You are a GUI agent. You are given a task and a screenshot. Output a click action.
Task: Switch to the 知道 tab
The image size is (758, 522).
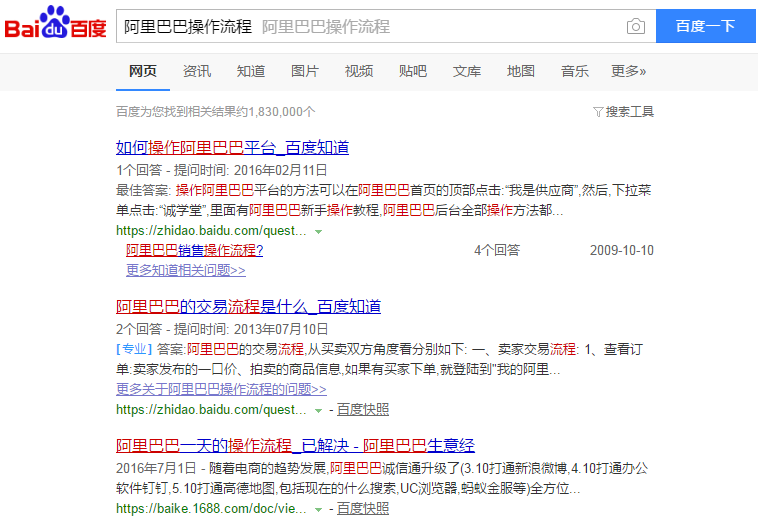pyautogui.click(x=251, y=71)
